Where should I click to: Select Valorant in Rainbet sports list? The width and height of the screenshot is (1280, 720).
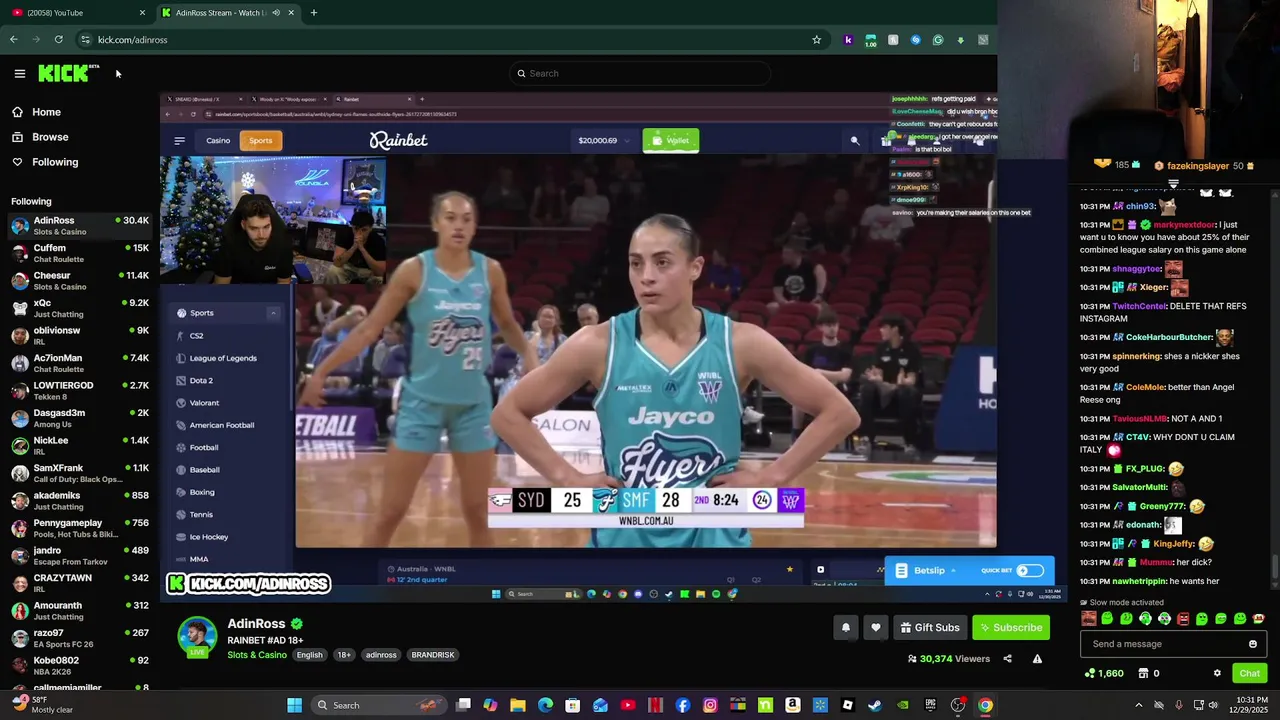(x=204, y=403)
